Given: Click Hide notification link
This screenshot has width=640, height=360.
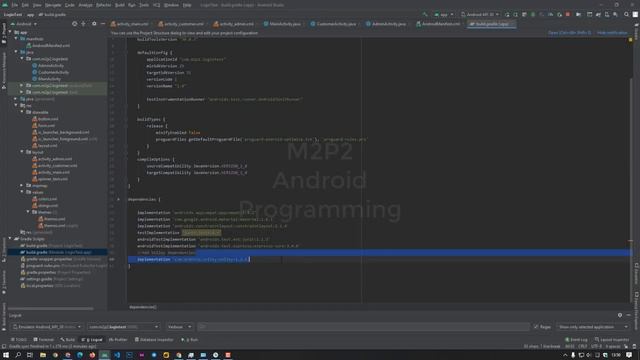Looking at the screenshot, I should 612,33.
